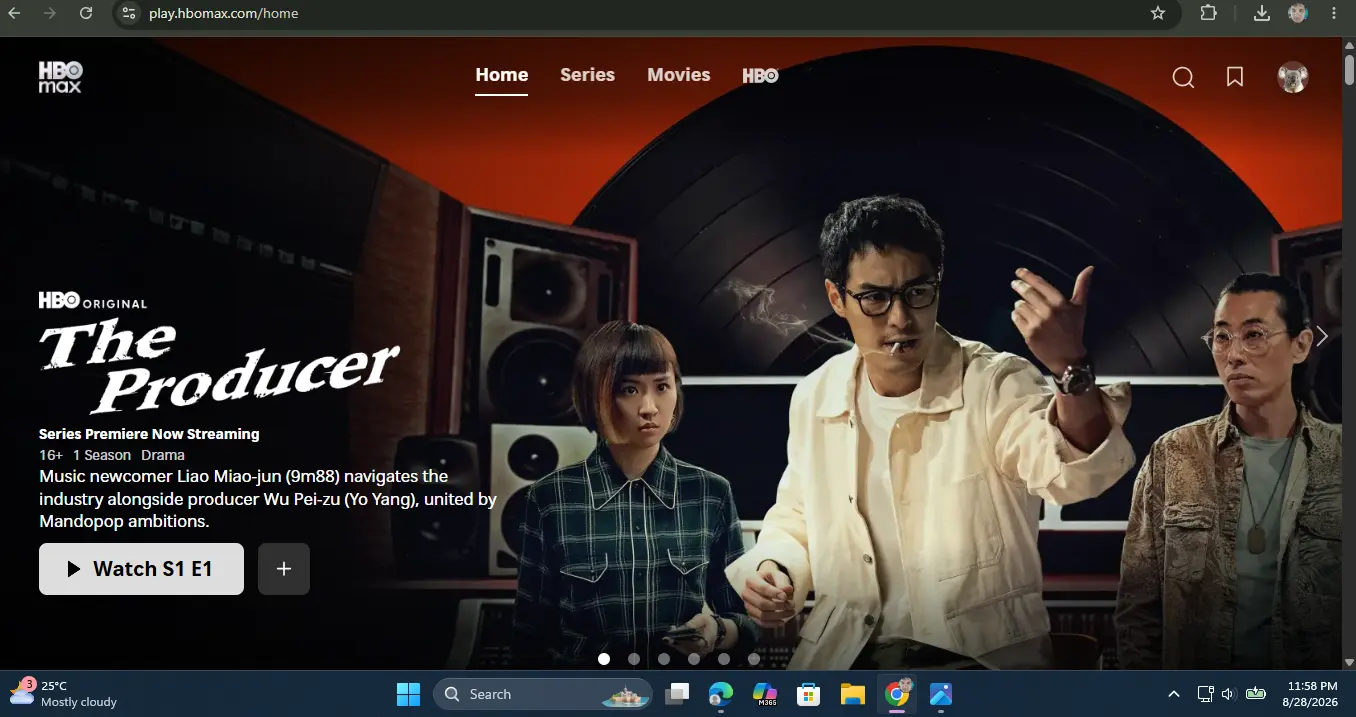Image resolution: width=1356 pixels, height=717 pixels.
Task: Open Windows Start menu
Action: point(408,694)
